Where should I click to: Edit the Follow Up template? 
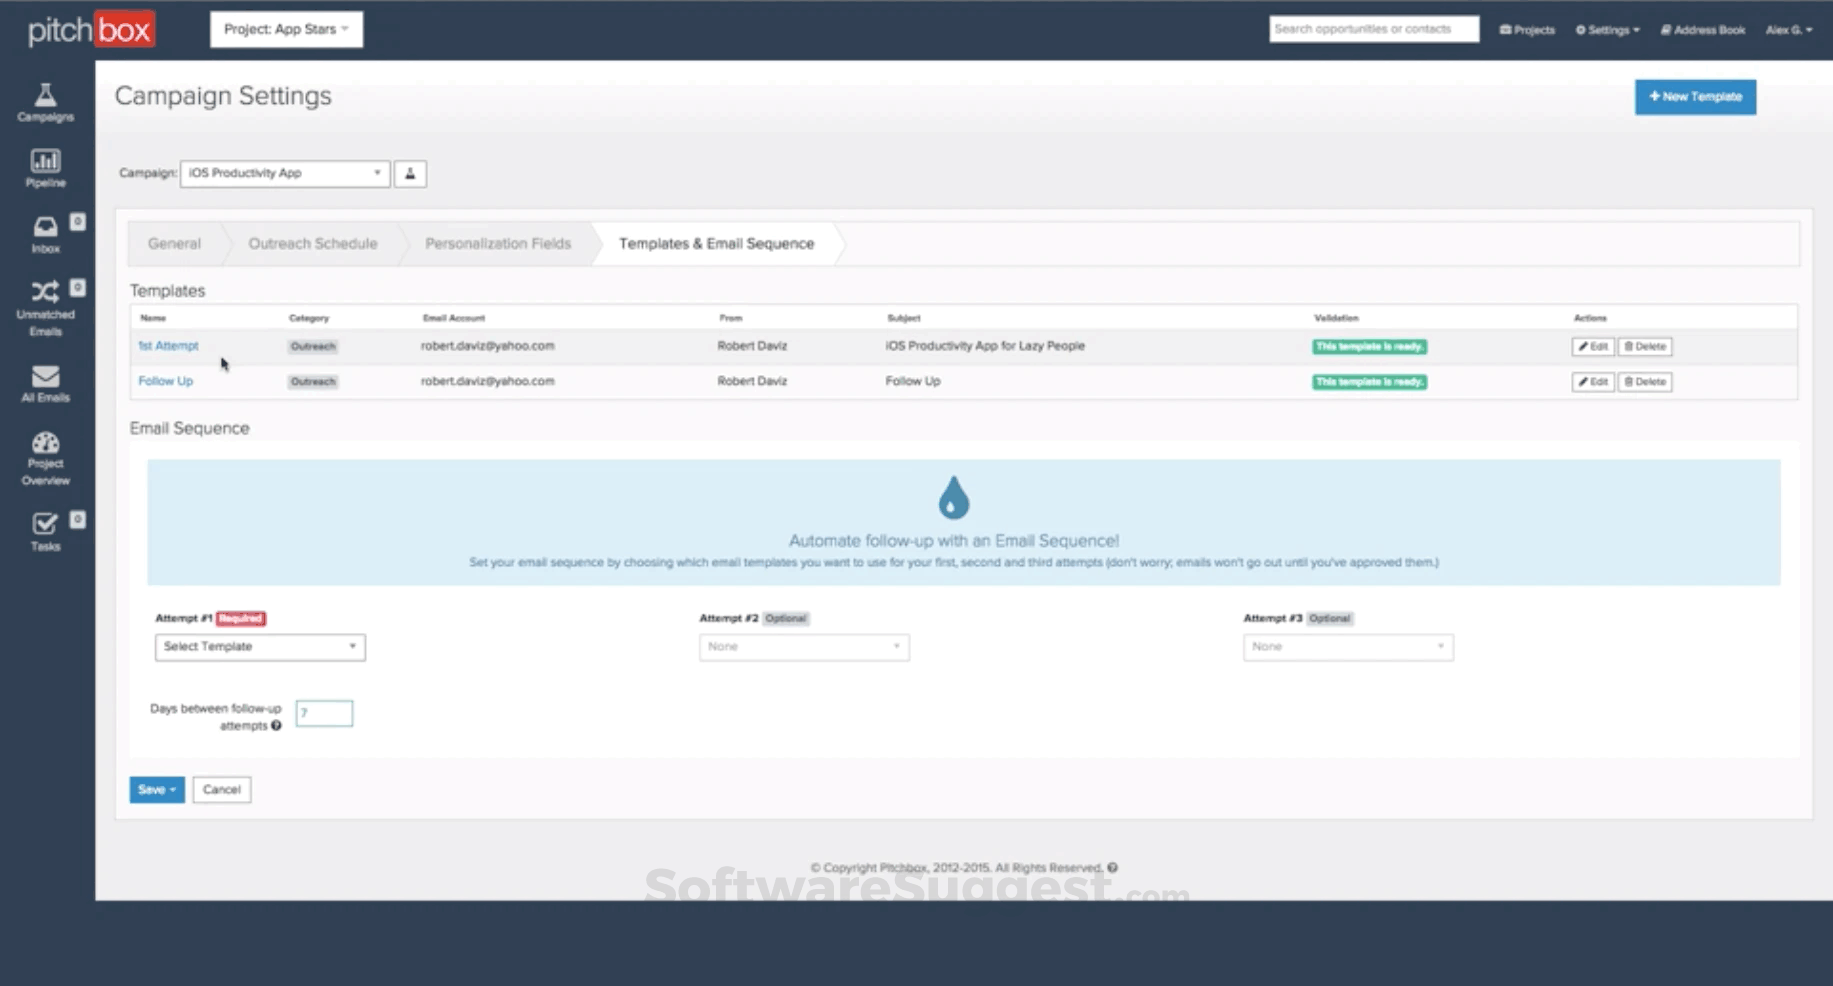pos(1591,381)
